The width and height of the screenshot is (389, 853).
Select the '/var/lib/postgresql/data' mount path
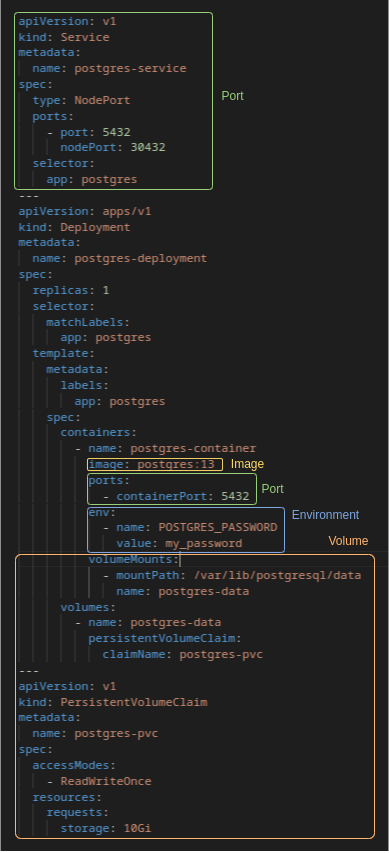(x=277, y=575)
